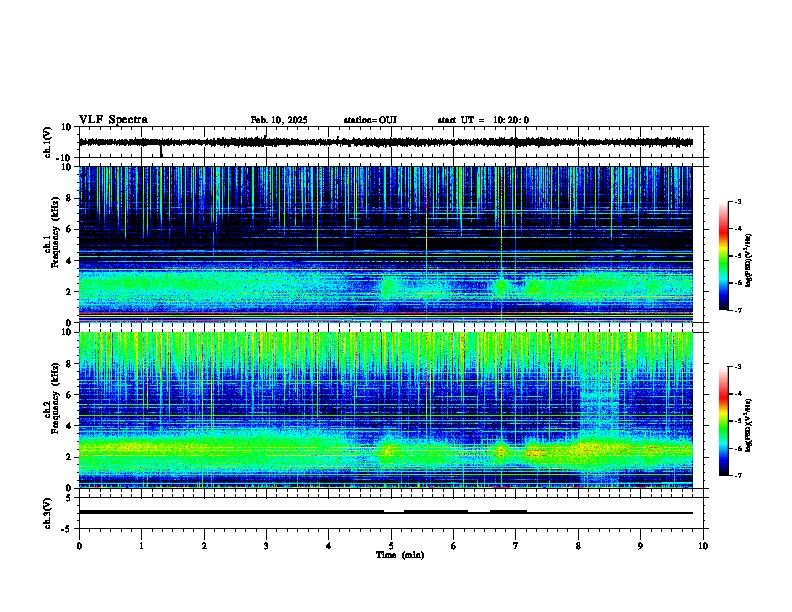Screen dimensions: 792x612
Task: Click the "station=OUI" header label
Action: pyautogui.click(x=370, y=120)
